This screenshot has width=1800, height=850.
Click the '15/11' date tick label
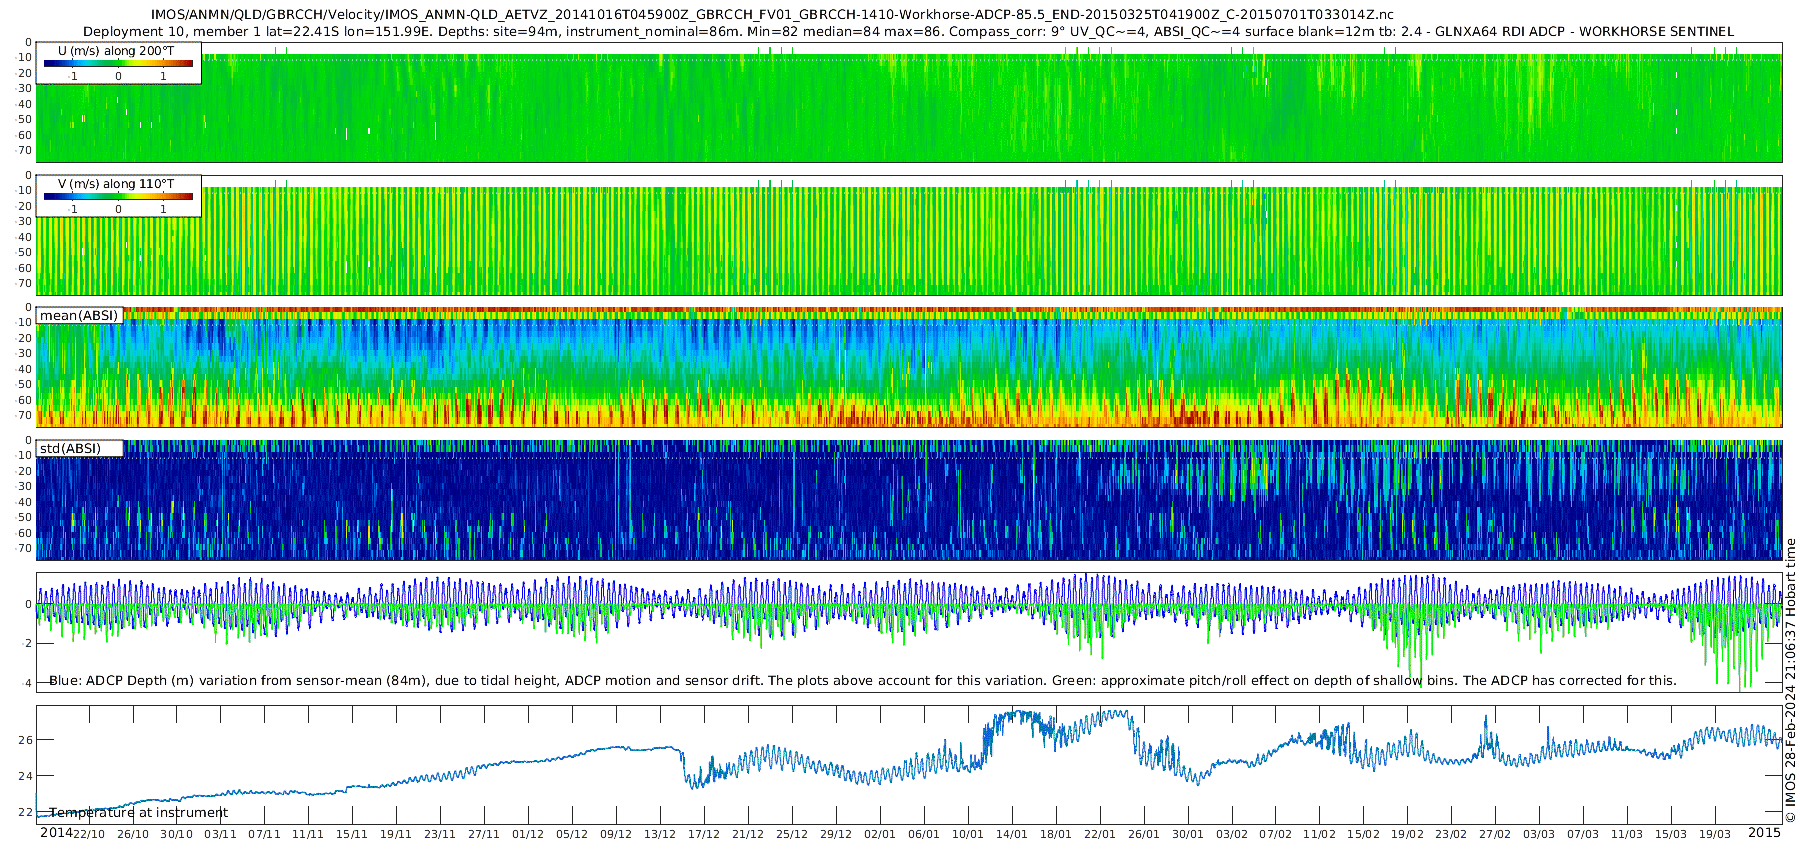coord(352,834)
